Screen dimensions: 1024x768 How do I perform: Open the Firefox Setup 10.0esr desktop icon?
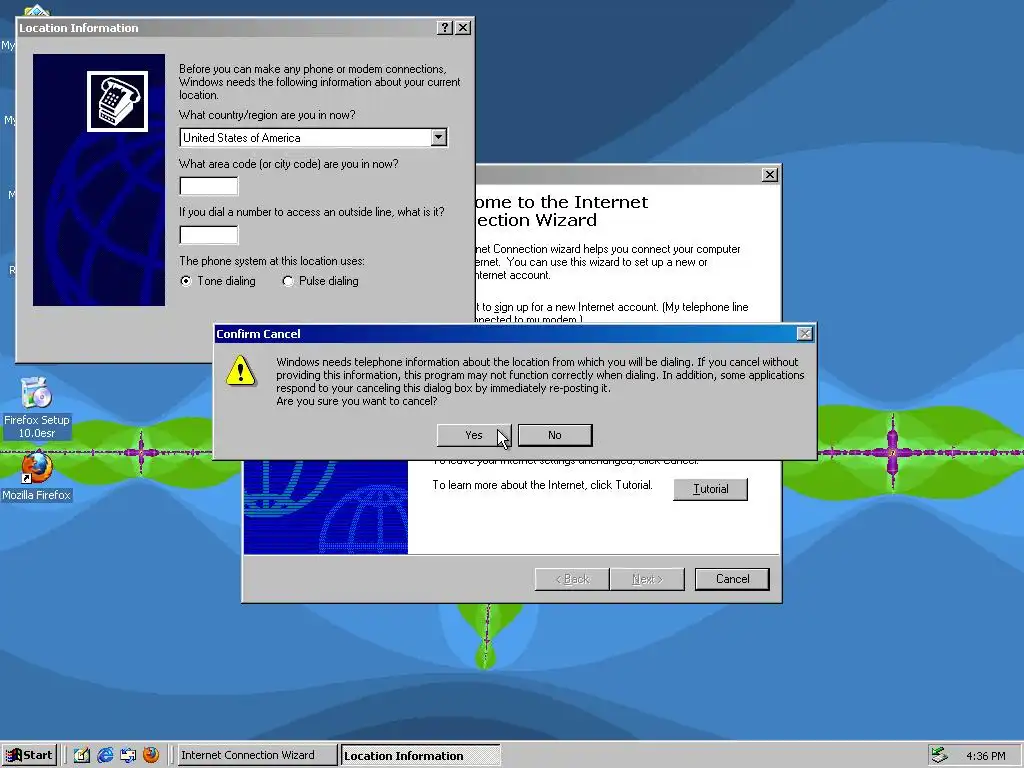tap(37, 408)
